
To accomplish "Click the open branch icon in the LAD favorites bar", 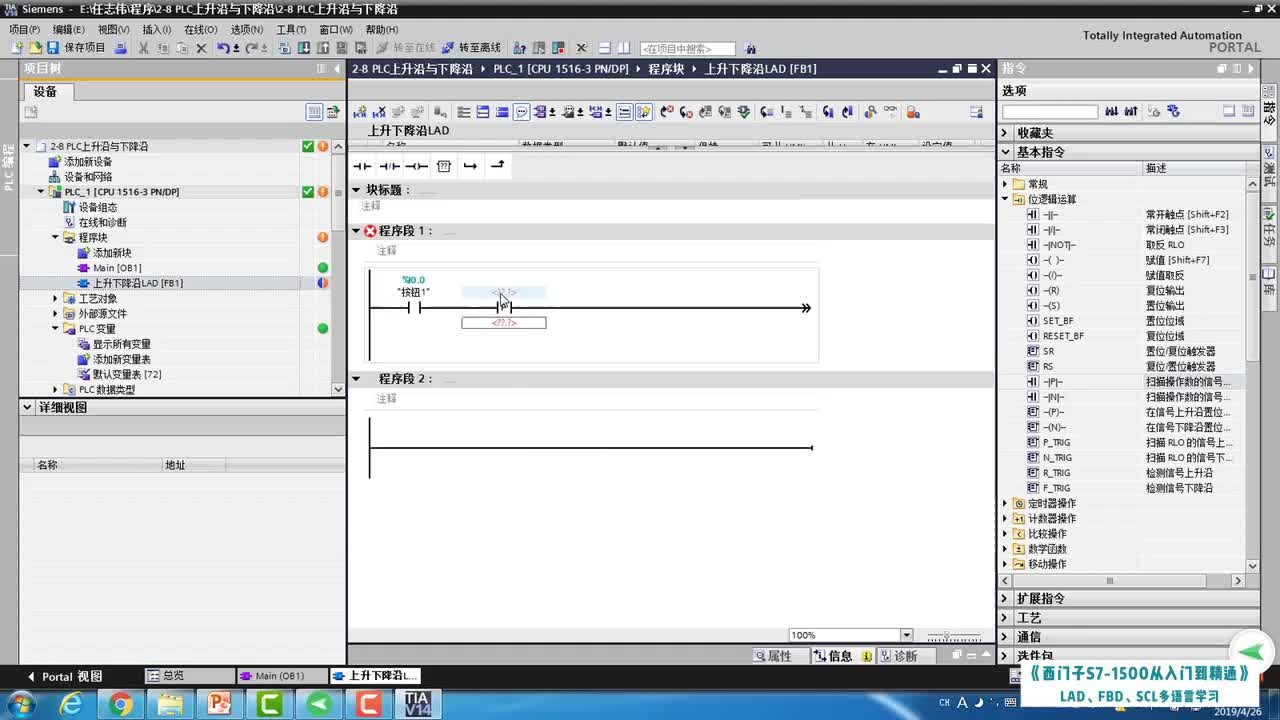I will [470, 166].
